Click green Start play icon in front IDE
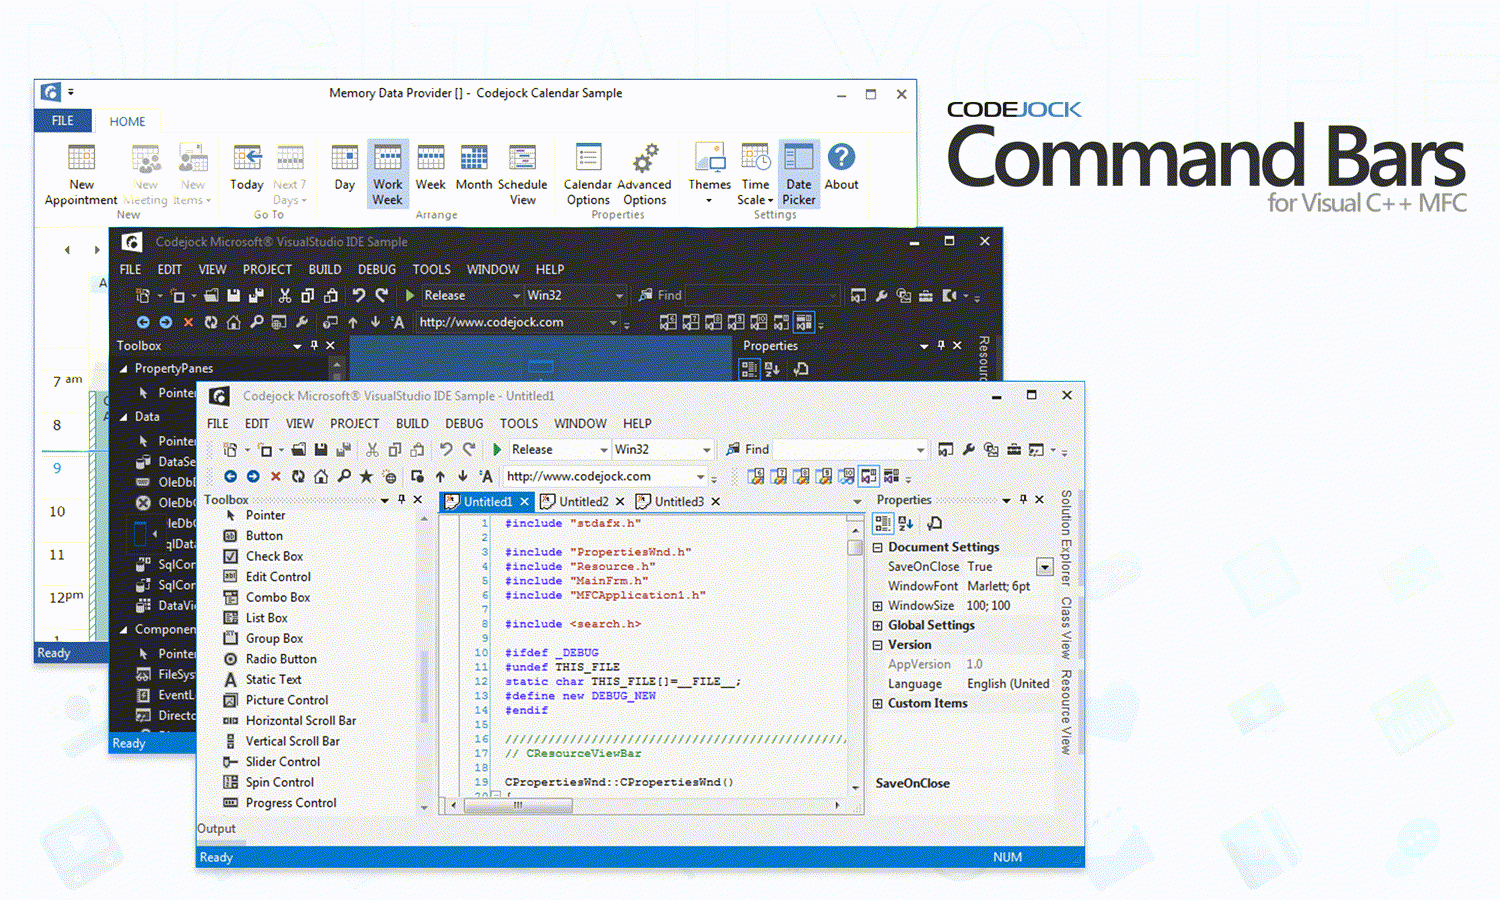Screen dimensions: 1500x900 pos(497,450)
